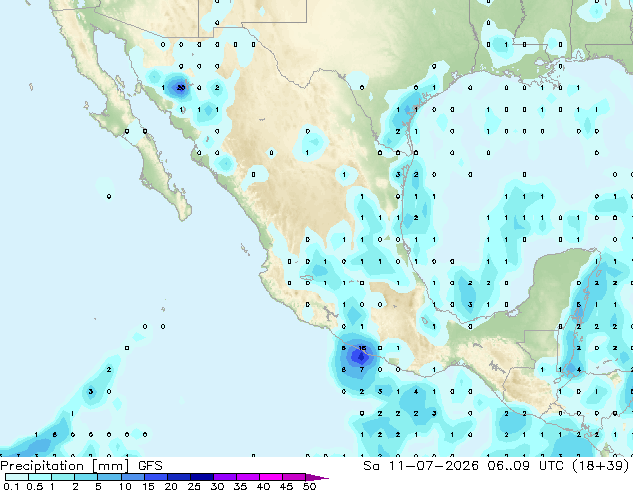Screen dimensions: 634x490
Task: Click the '40' legend scale label
Action: 263,486
